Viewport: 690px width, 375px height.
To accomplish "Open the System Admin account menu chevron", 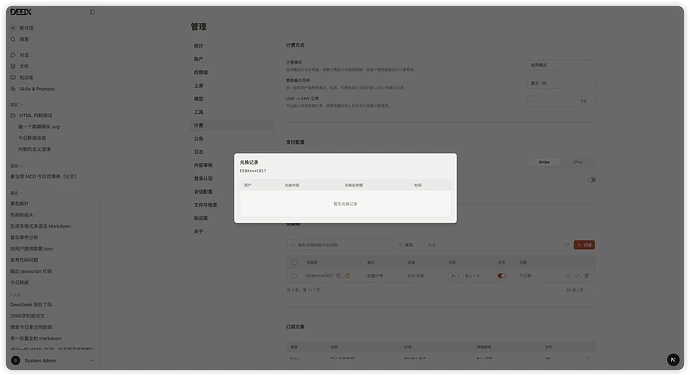I will click(x=92, y=360).
